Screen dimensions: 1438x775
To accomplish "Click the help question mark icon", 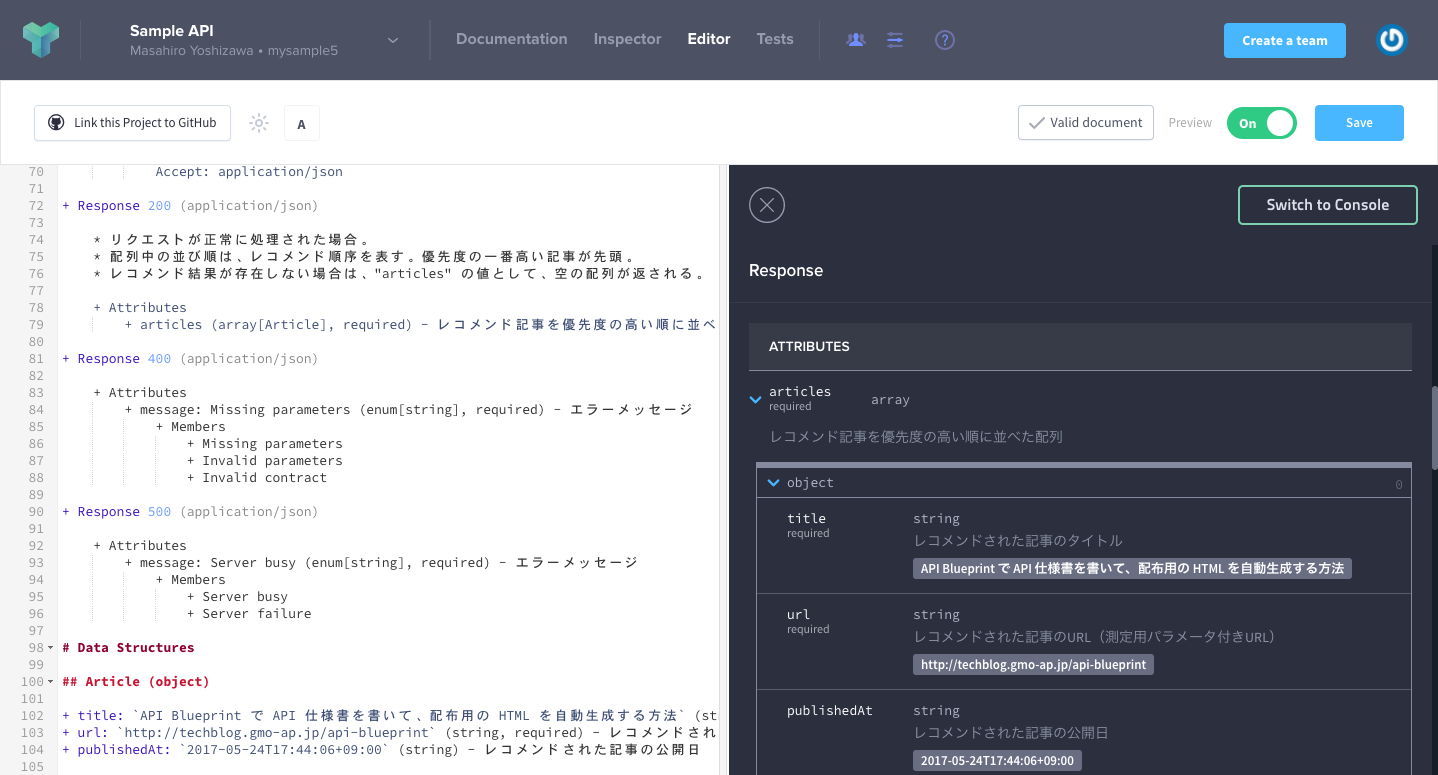I will point(944,40).
